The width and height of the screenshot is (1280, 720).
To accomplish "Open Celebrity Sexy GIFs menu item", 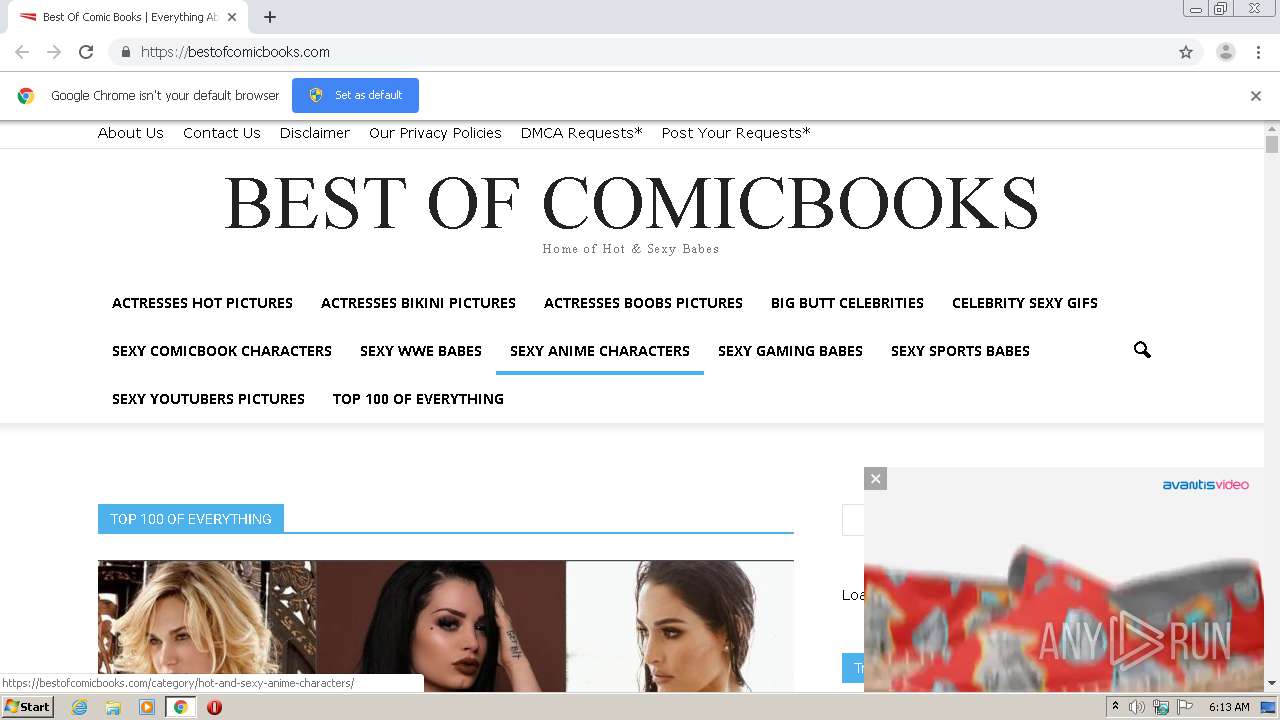I will click(1025, 303).
